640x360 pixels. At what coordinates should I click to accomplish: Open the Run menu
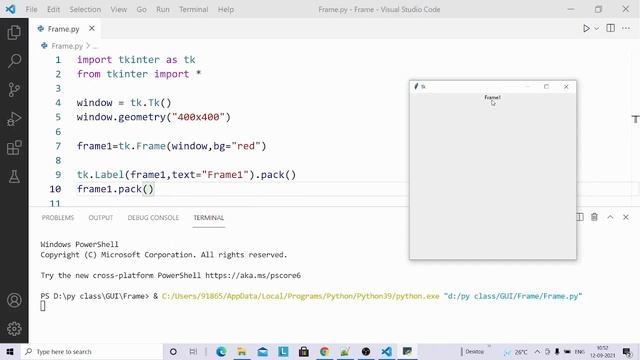click(x=162, y=9)
